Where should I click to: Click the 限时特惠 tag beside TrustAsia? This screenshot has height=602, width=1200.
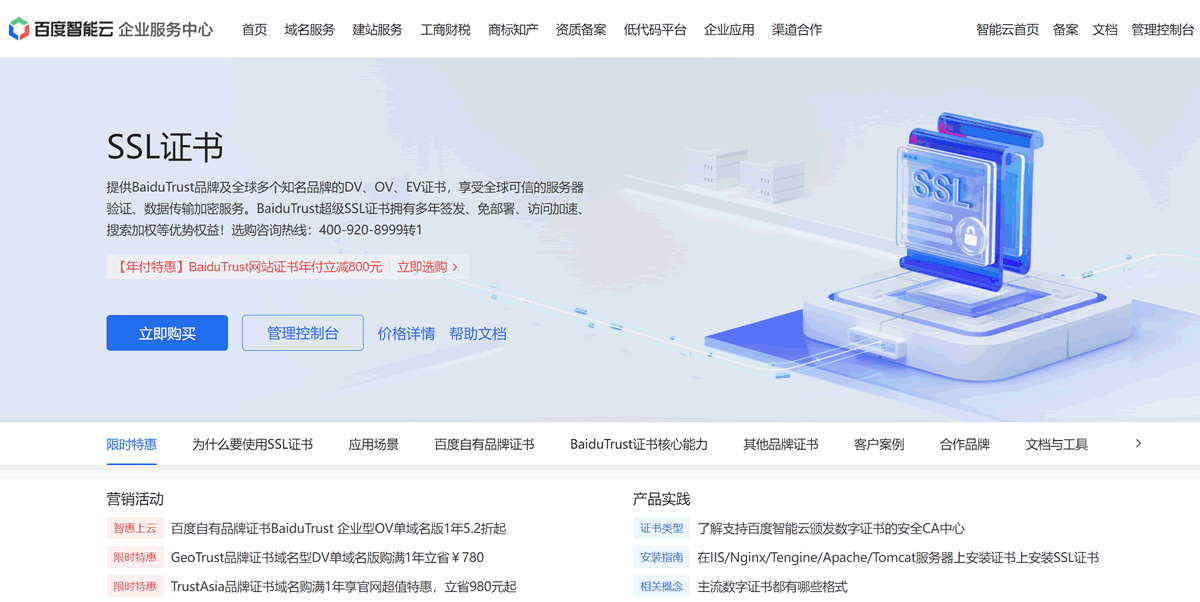135,586
